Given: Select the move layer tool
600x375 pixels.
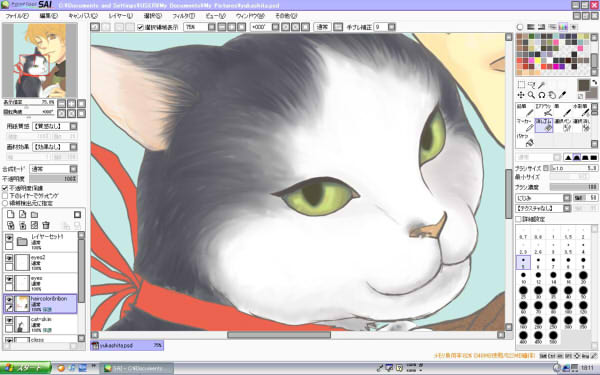Looking at the screenshot, I should pyautogui.click(x=521, y=95).
